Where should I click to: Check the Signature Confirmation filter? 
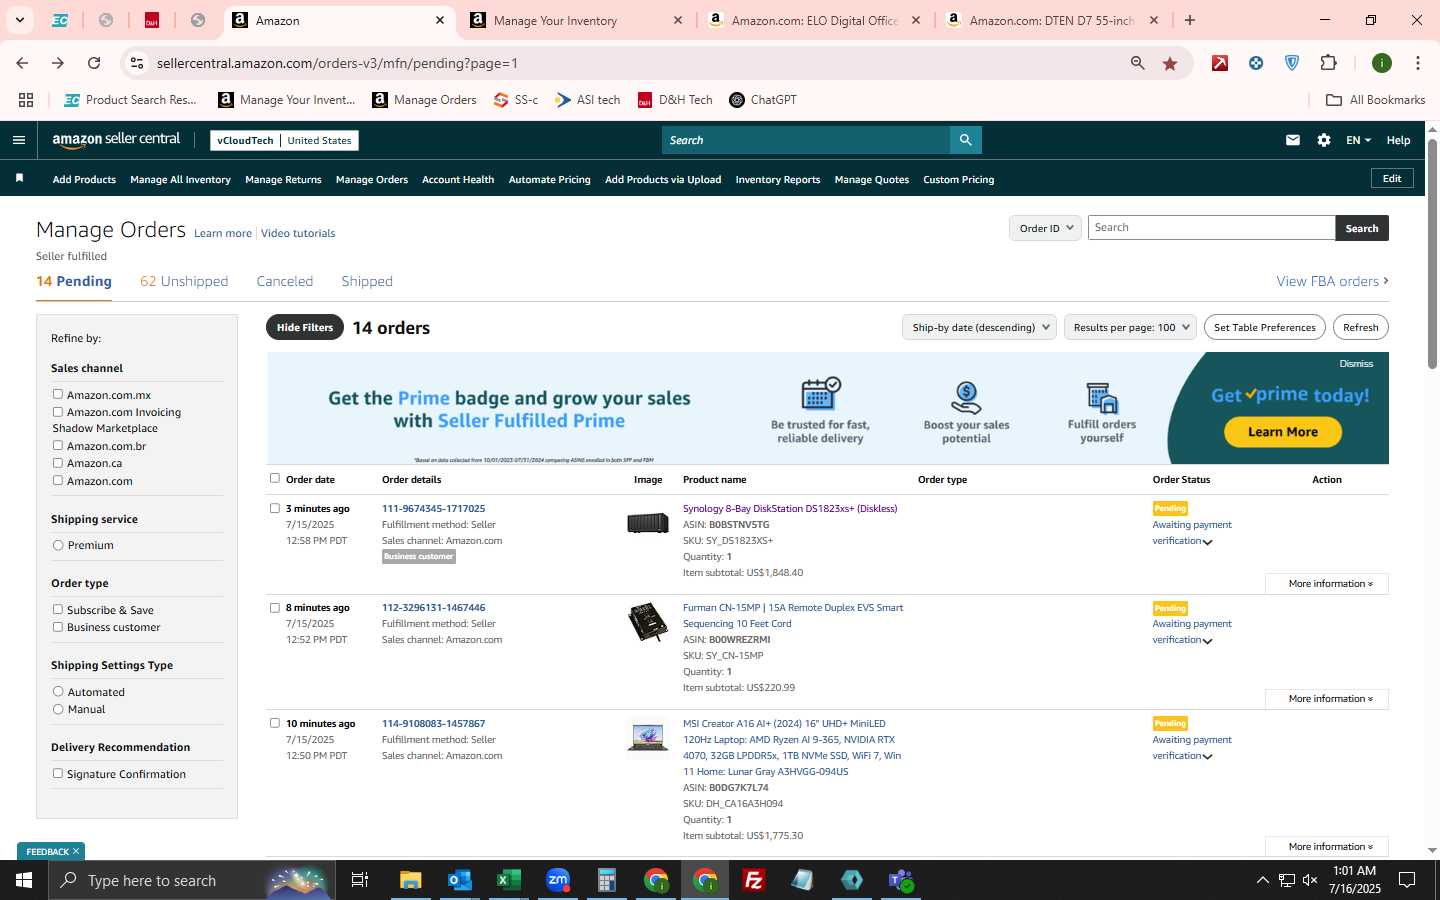pyautogui.click(x=58, y=773)
